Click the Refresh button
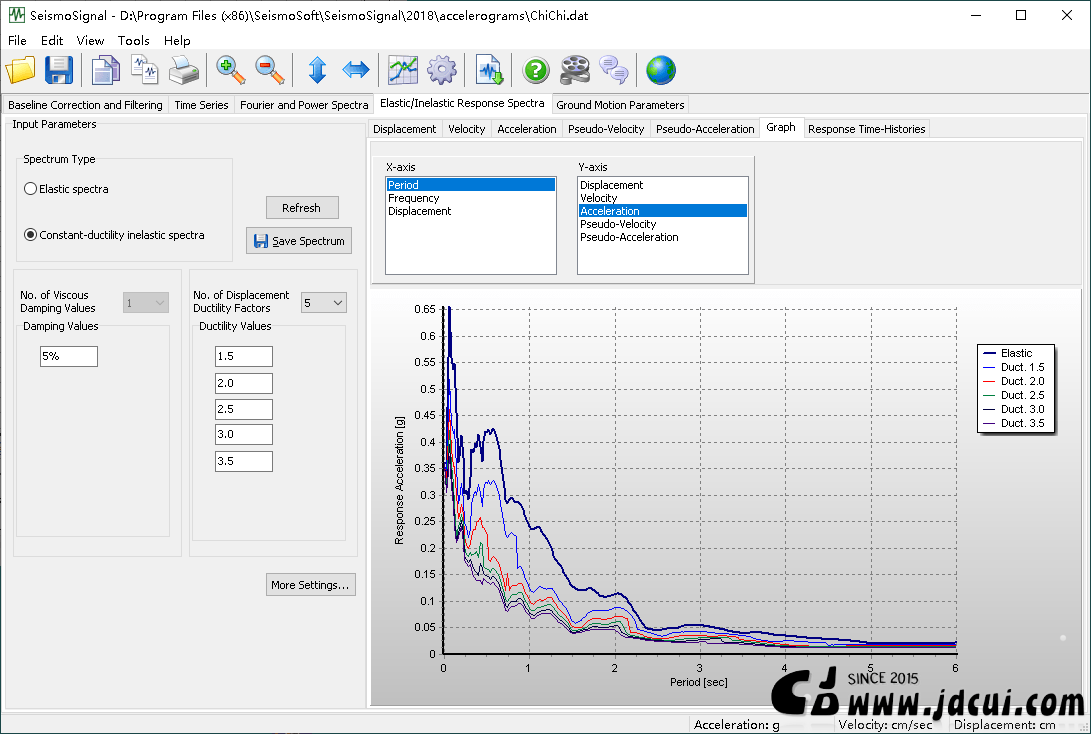 [x=301, y=208]
